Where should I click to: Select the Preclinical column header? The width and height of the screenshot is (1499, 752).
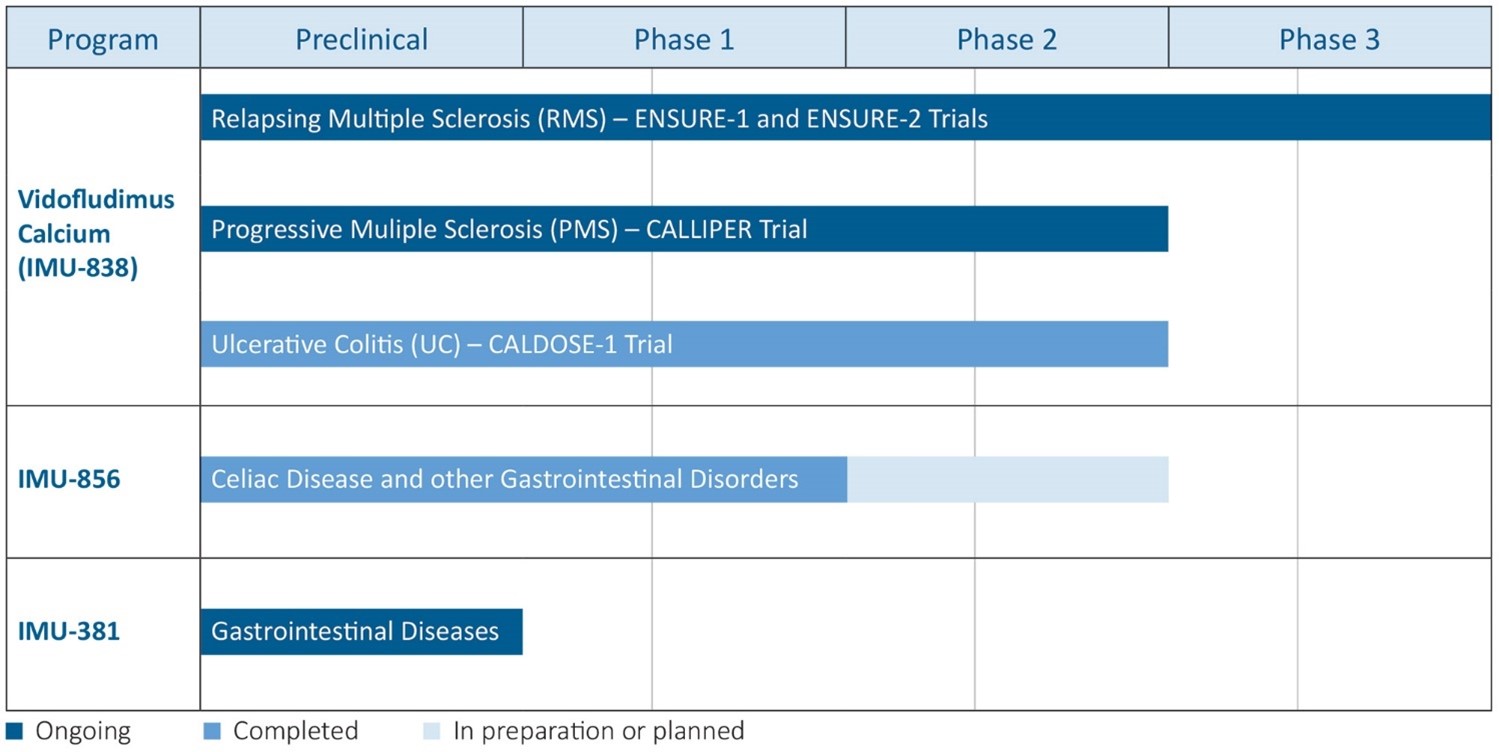[361, 40]
